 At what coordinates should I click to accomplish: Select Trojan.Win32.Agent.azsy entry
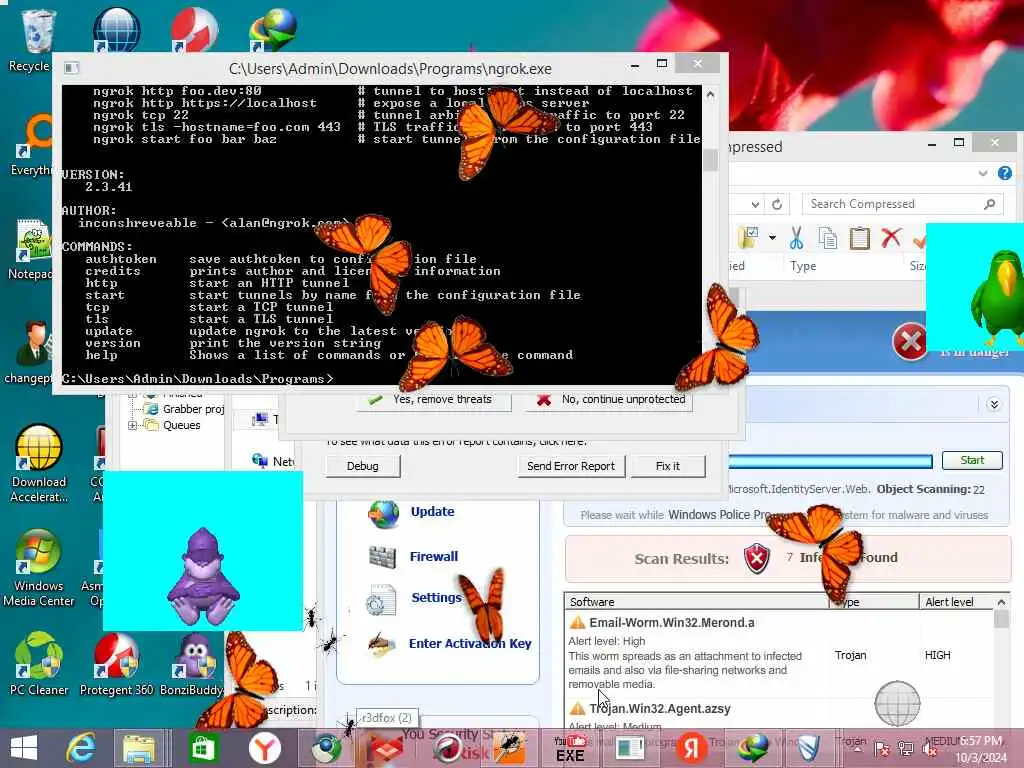click(x=660, y=709)
